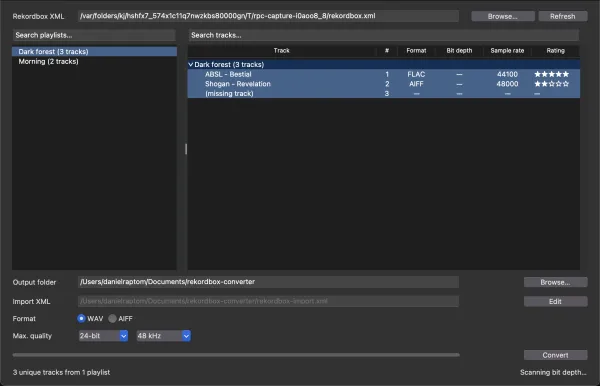Sort by the Track column header

click(282, 50)
